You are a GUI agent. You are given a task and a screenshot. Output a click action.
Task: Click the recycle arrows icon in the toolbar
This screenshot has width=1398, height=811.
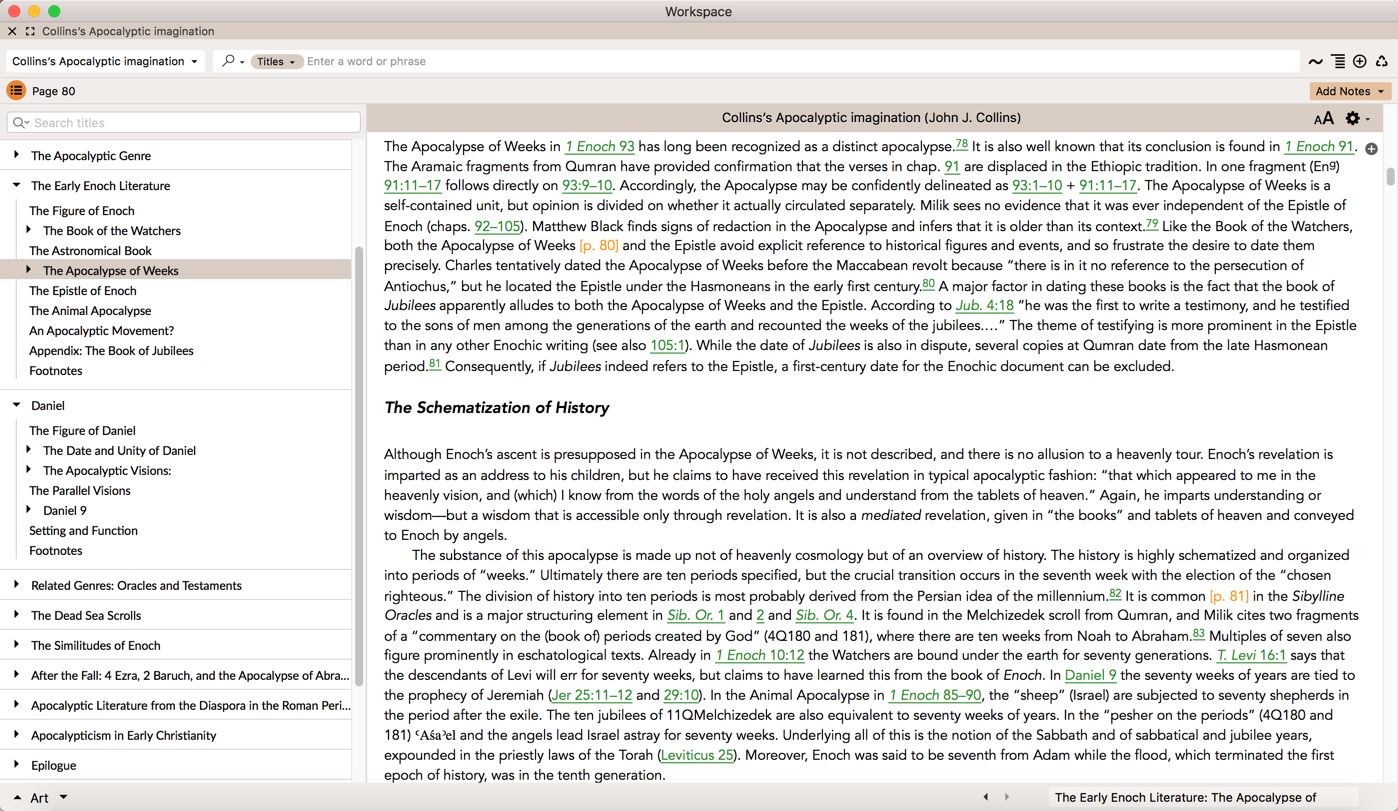pos(1382,62)
